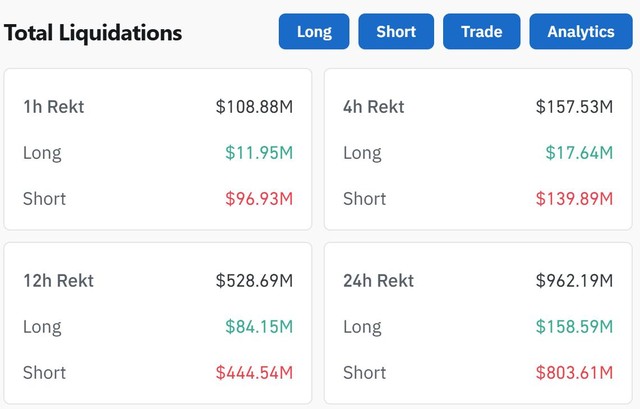Click the $139.89M short liquidation value
Image resolution: width=640 pixels, height=409 pixels.
pos(574,199)
